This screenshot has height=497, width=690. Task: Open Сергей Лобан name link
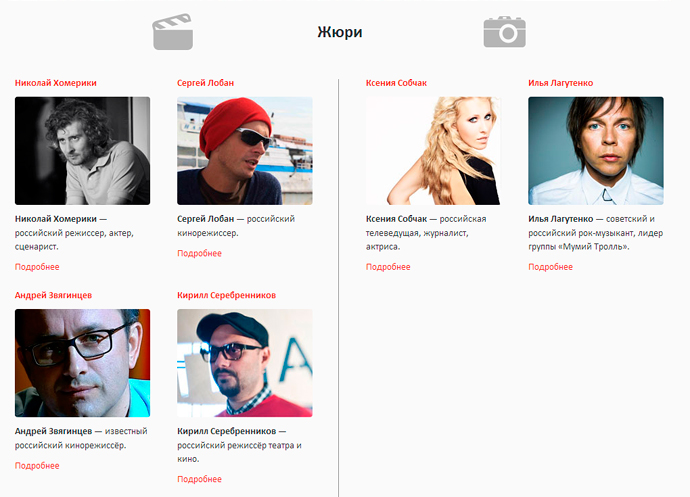205,83
